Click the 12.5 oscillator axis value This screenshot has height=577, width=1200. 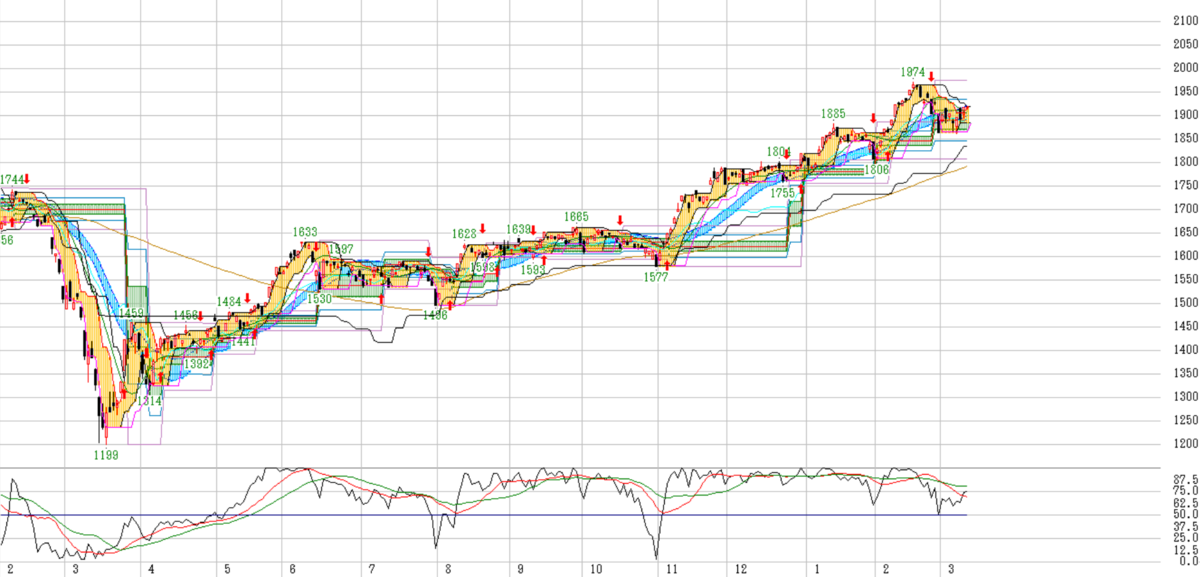tap(1186, 550)
